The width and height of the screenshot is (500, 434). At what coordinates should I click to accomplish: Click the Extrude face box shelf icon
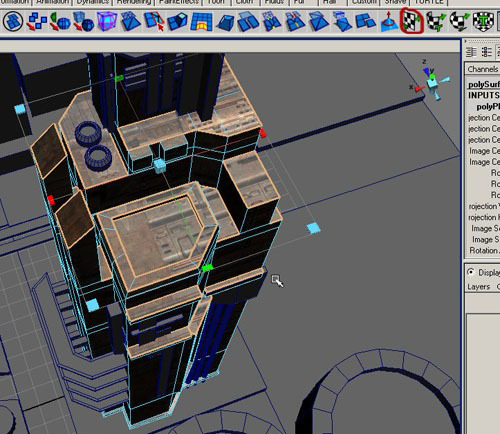pyautogui.click(x=226, y=22)
